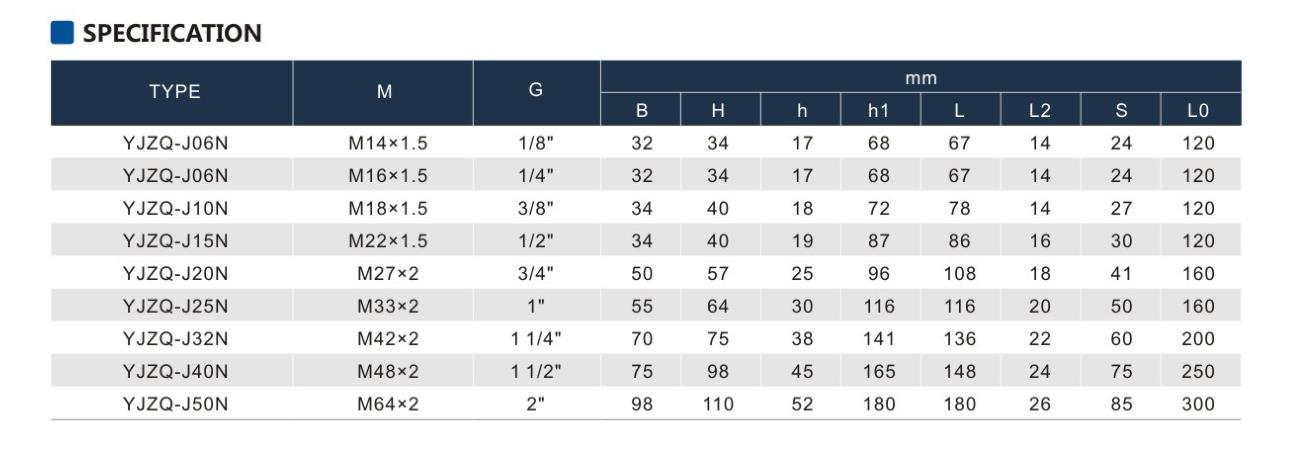Select the YJZQ-J10N type cell
This screenshot has width=1300, height=454.
point(175,208)
